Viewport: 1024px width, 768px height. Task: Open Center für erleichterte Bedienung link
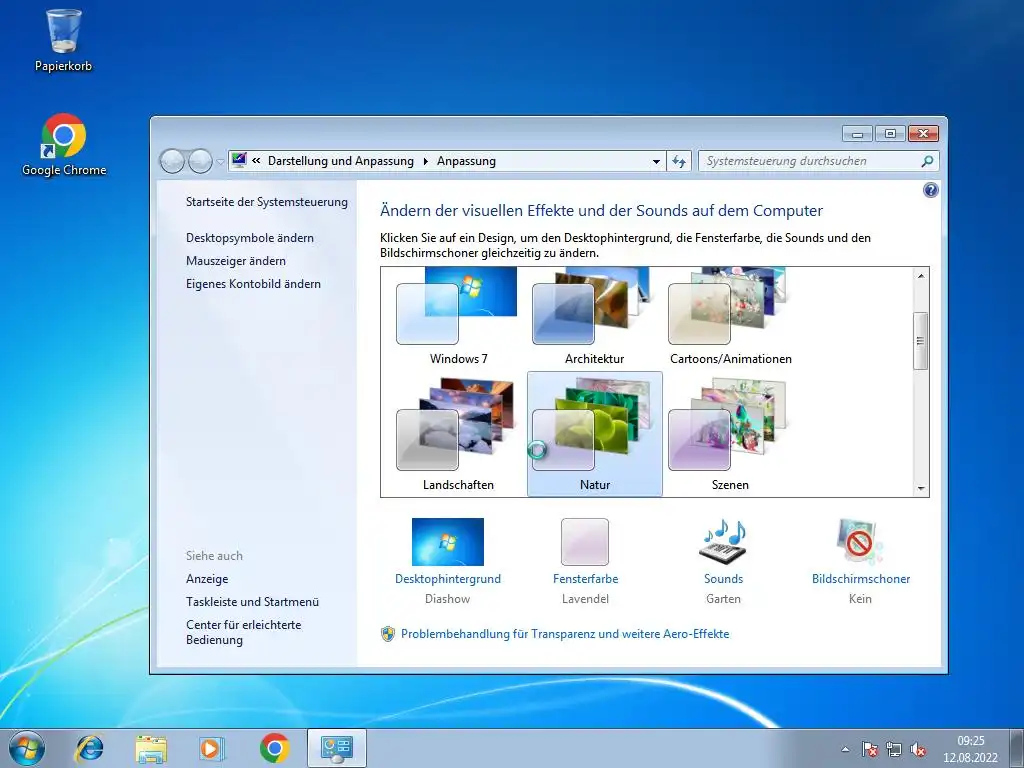[x=244, y=632]
